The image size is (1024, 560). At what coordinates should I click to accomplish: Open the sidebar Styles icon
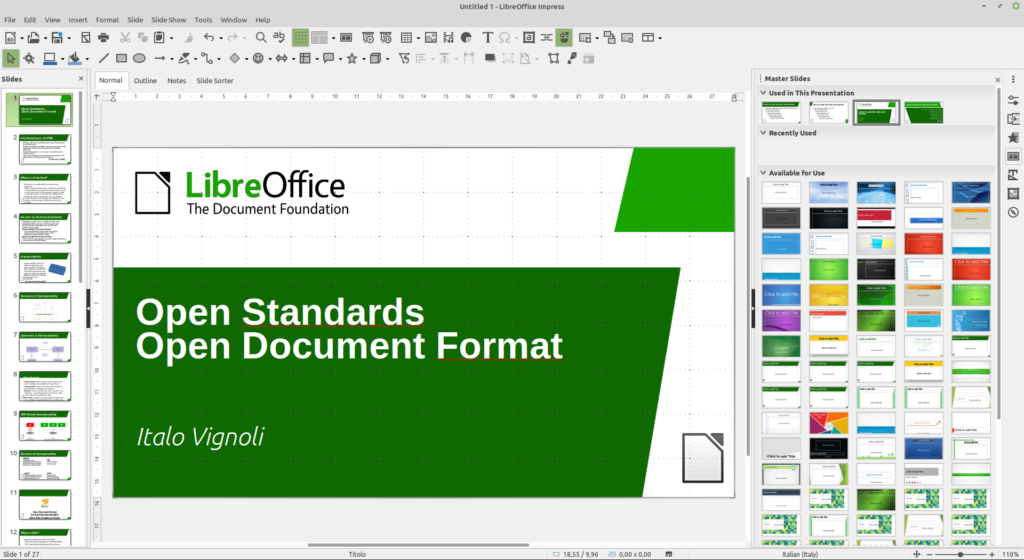click(x=1013, y=175)
